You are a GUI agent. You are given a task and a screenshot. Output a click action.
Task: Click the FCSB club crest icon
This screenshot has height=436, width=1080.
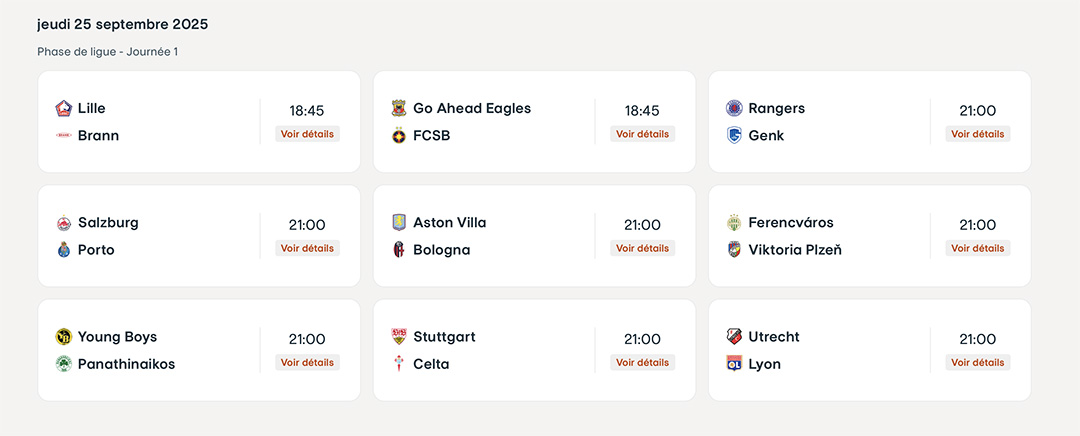coord(399,135)
